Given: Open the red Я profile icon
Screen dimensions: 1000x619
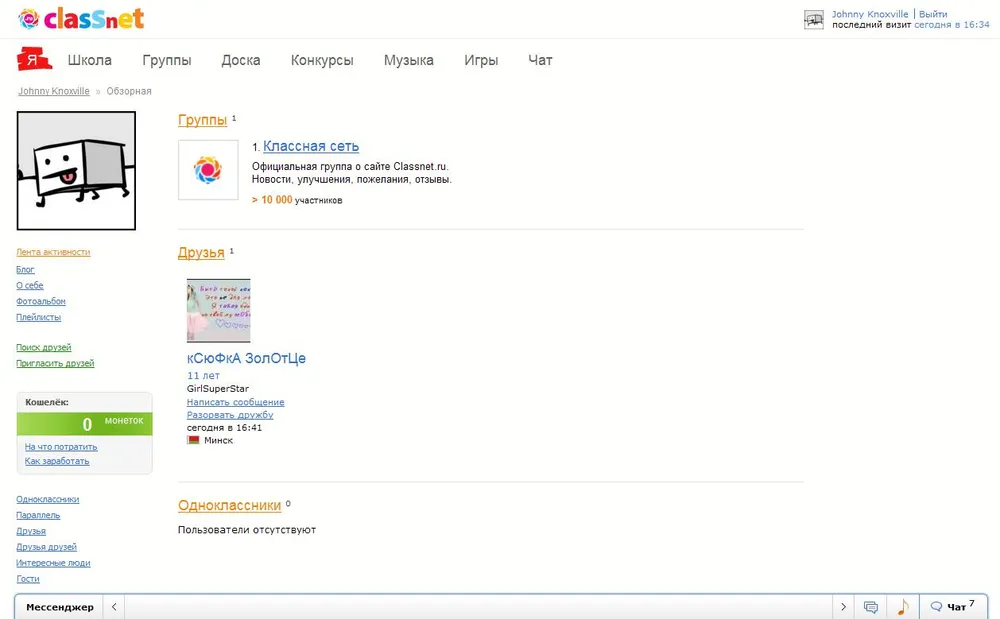Looking at the screenshot, I should pyautogui.click(x=34, y=59).
